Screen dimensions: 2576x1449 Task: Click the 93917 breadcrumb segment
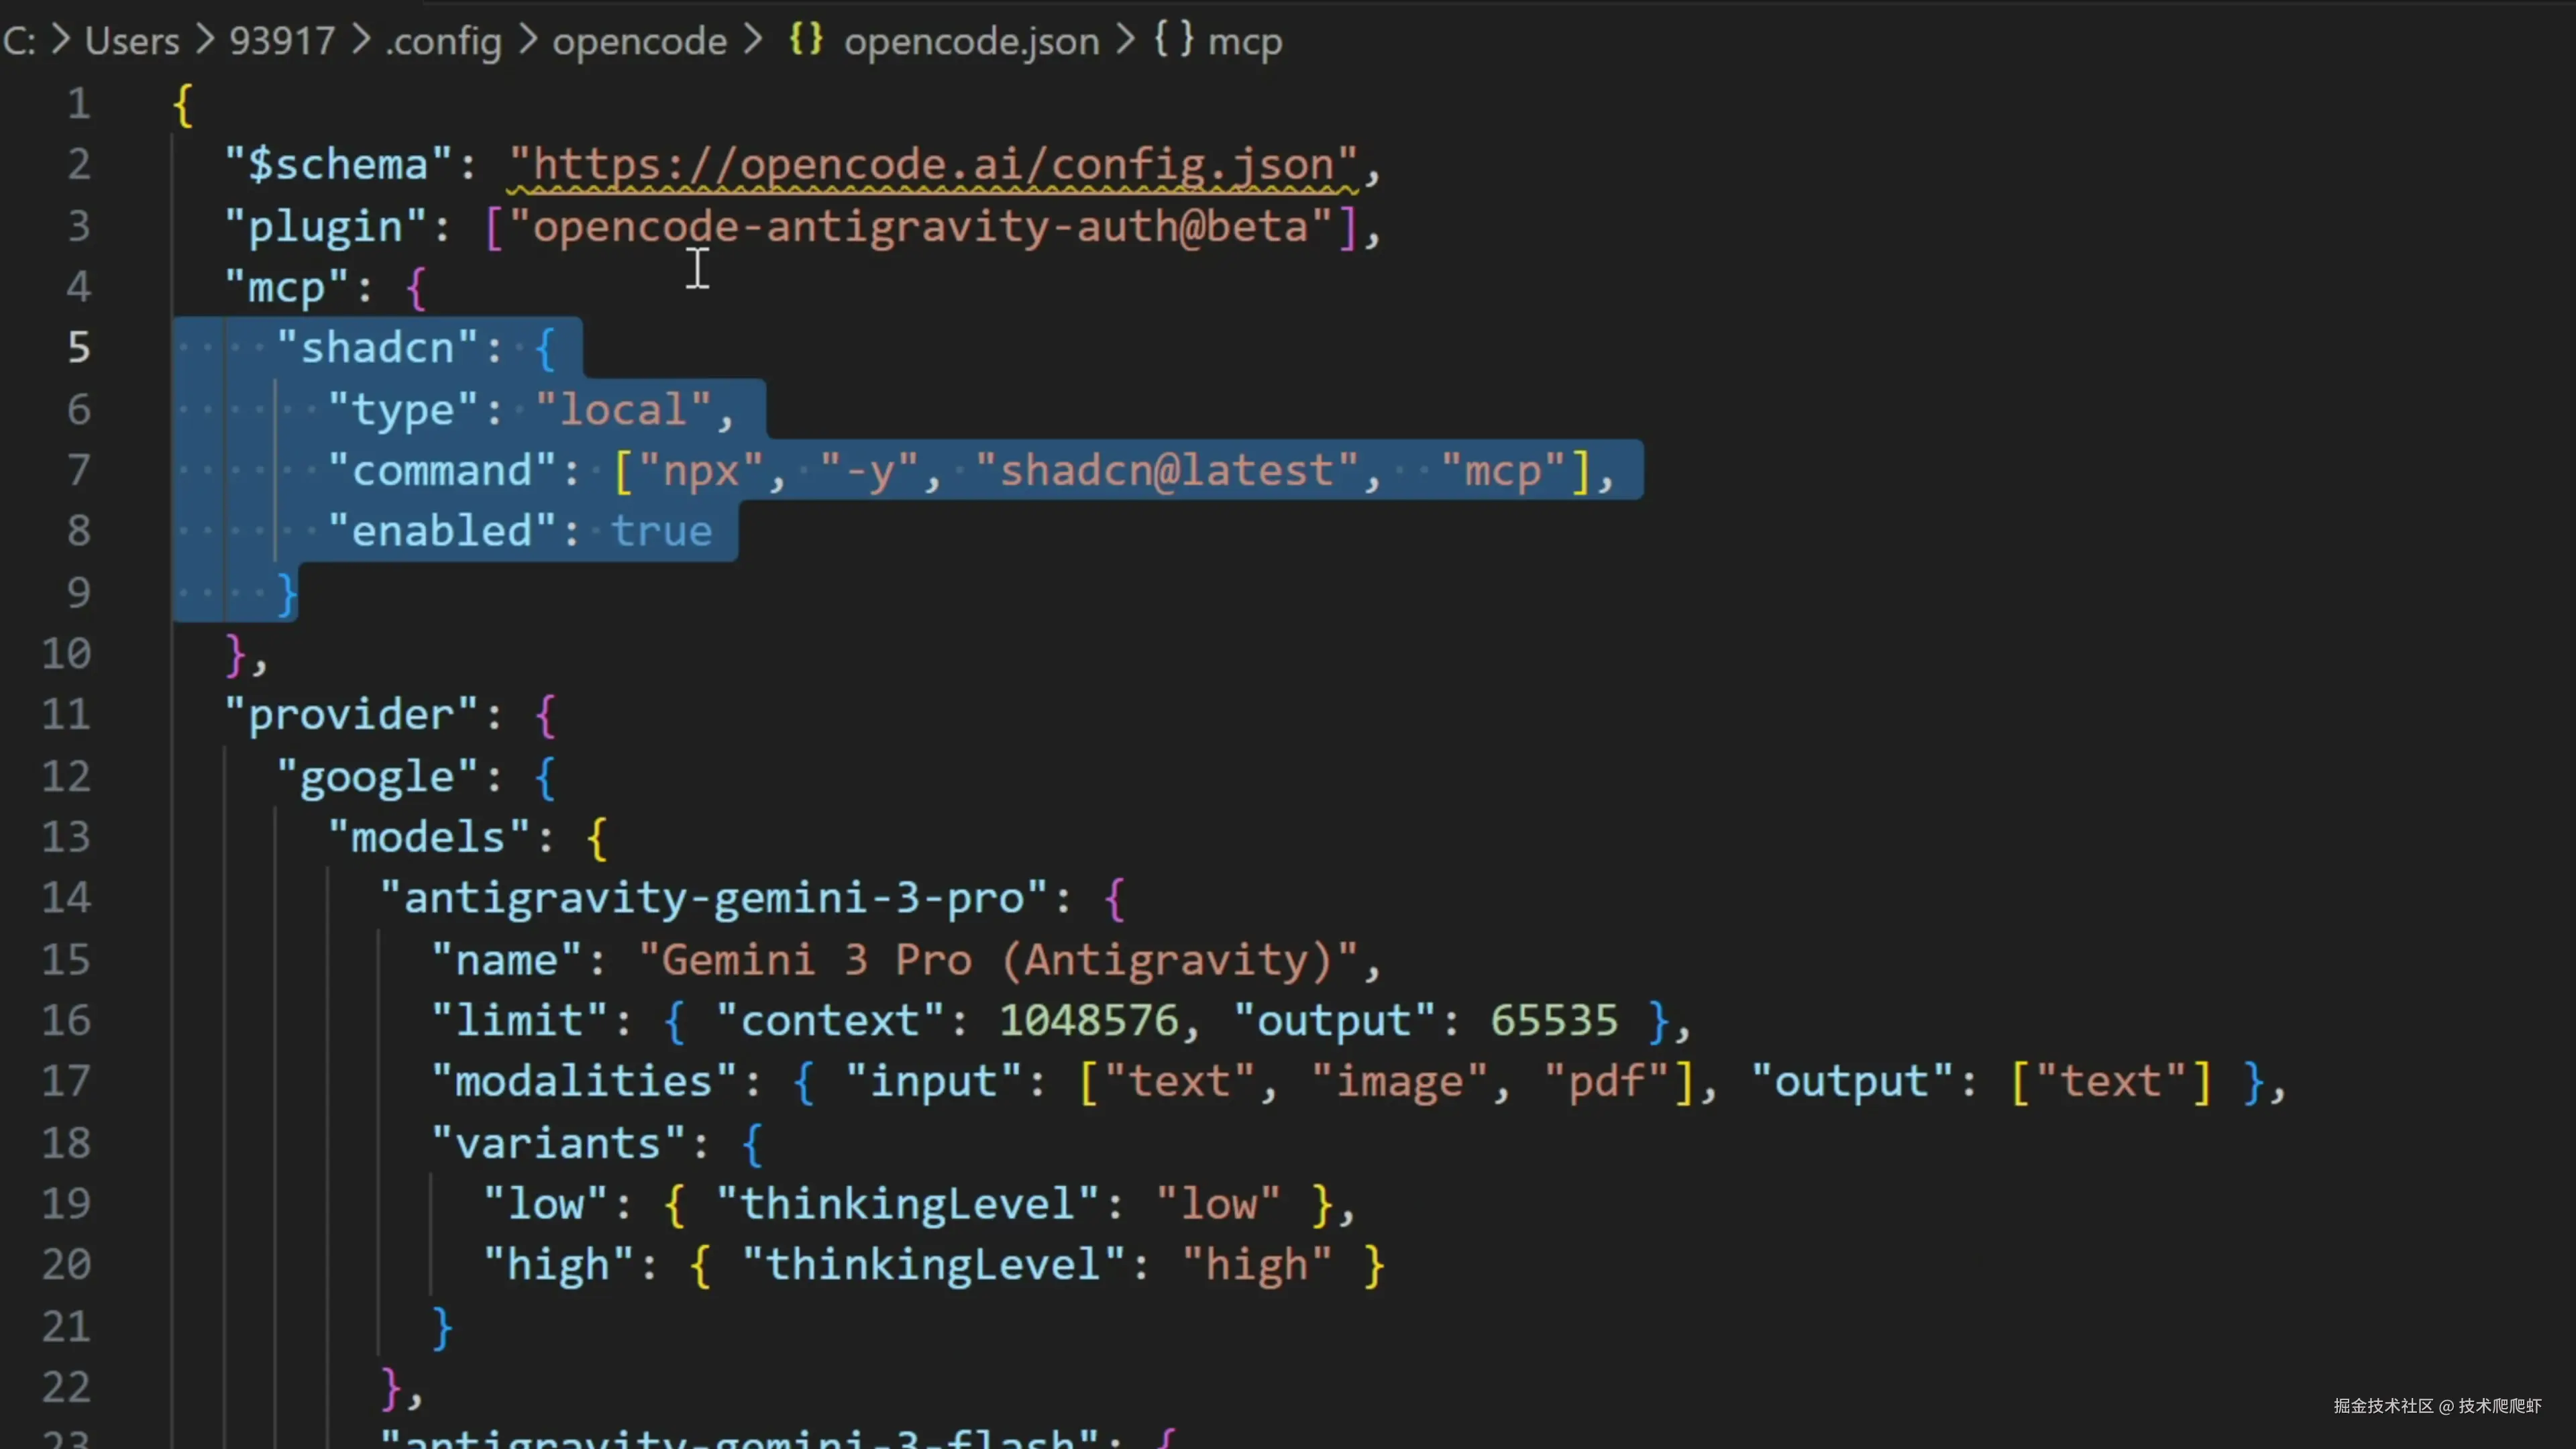click(x=282, y=41)
